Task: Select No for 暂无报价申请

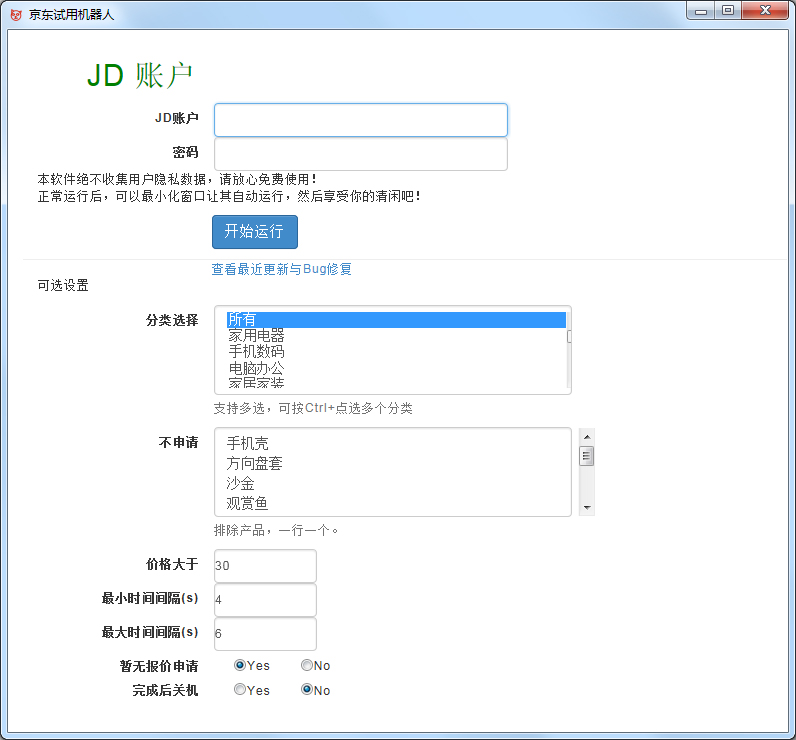Action: [307, 665]
